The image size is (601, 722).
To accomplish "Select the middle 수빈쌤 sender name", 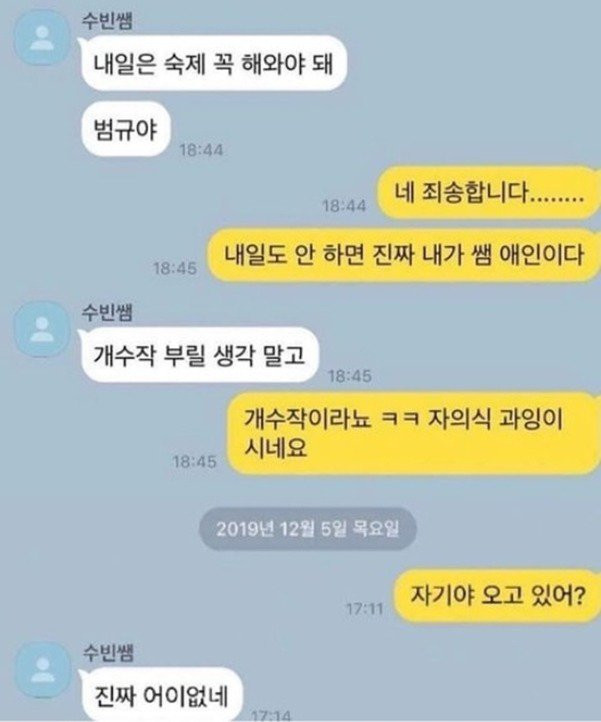I will [x=107, y=312].
